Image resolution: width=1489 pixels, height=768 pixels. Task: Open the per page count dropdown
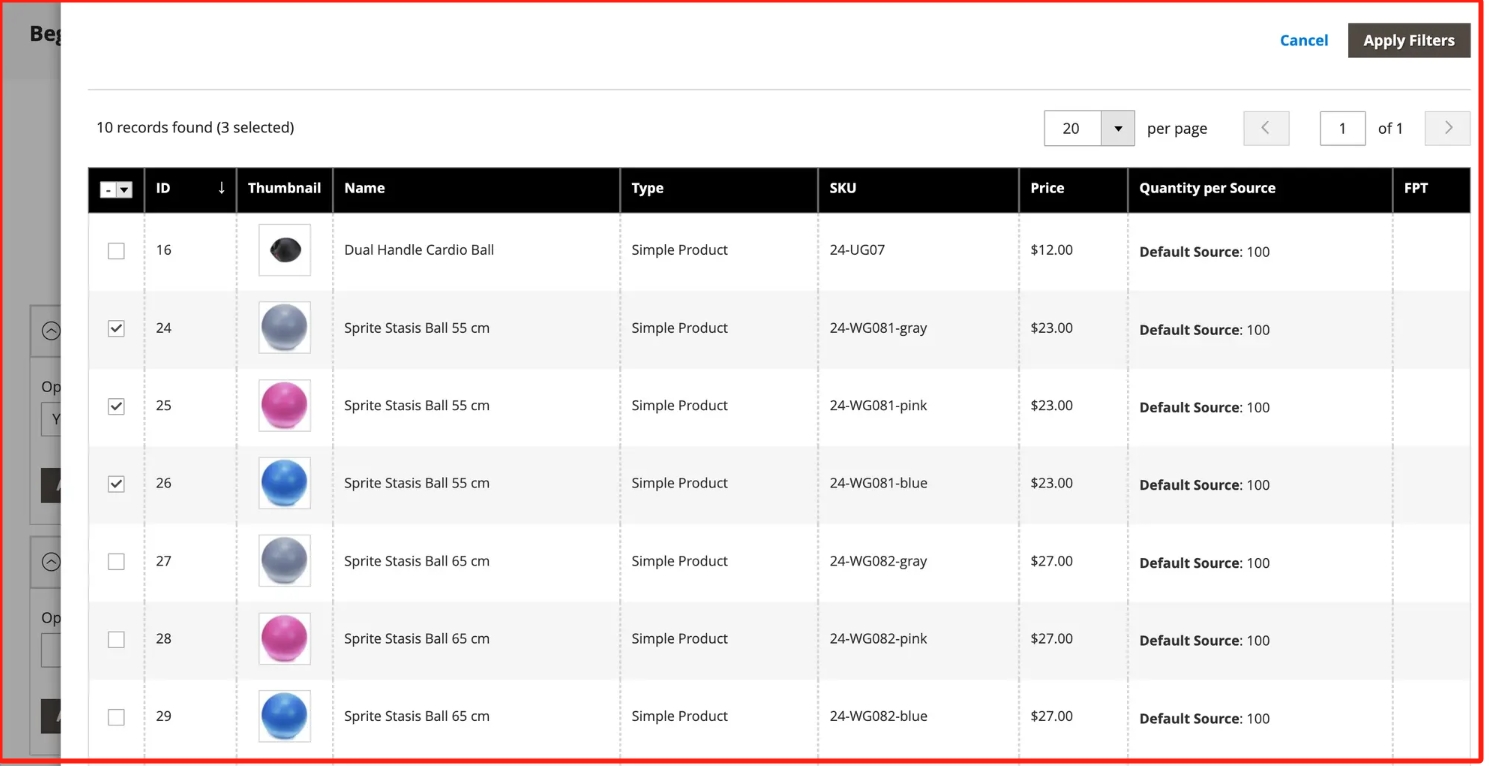(1117, 128)
